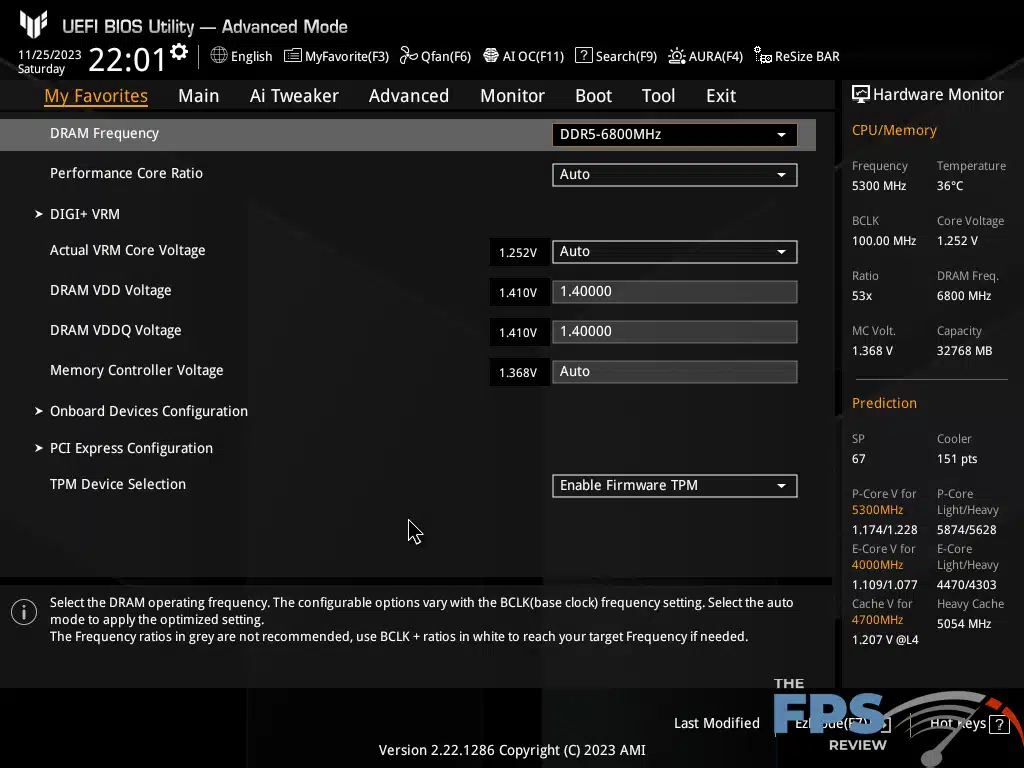Click the Last Modified button

tap(716, 723)
